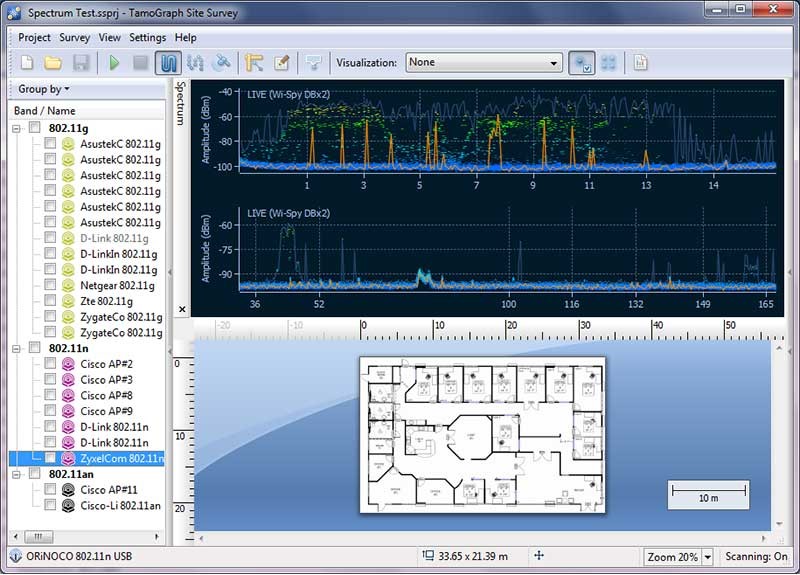Check the Cisco AP#2 checkbox
Viewport: 800px width, 575px height.
50,365
